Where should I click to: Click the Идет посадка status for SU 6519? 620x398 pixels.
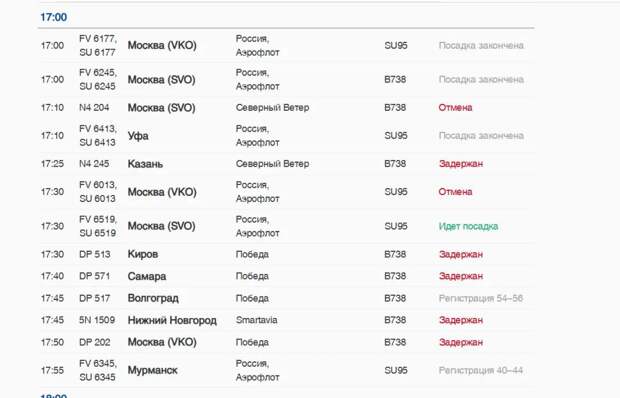[x=468, y=226]
